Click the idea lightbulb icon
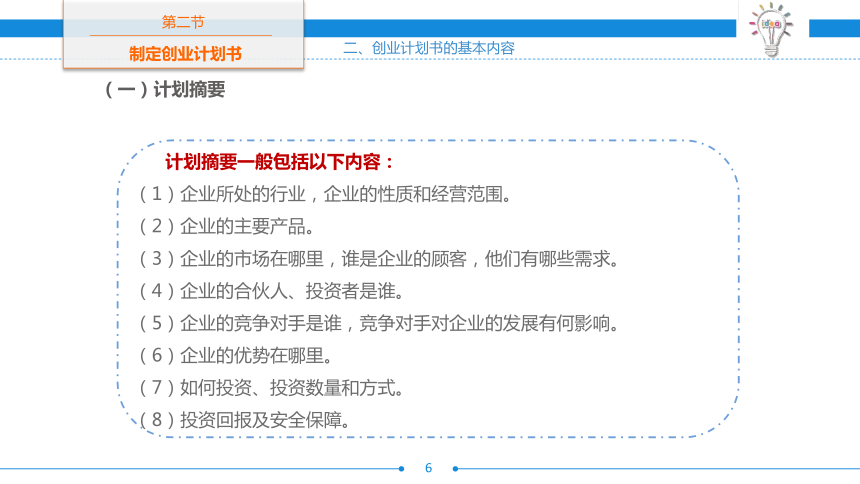860x484 pixels. pos(771,29)
